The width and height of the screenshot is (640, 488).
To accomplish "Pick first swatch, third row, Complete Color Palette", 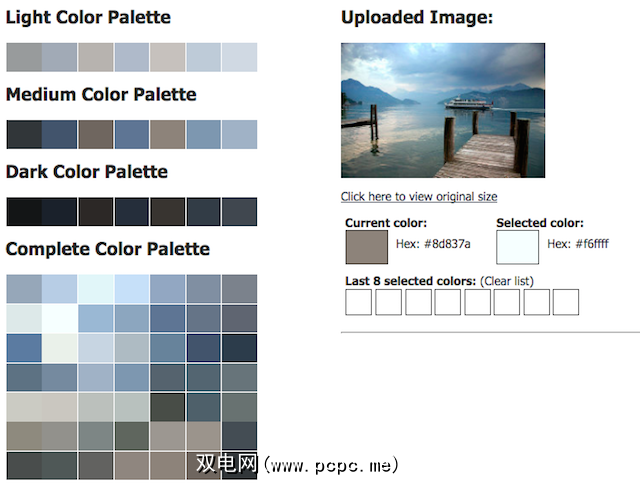I will 24,348.
